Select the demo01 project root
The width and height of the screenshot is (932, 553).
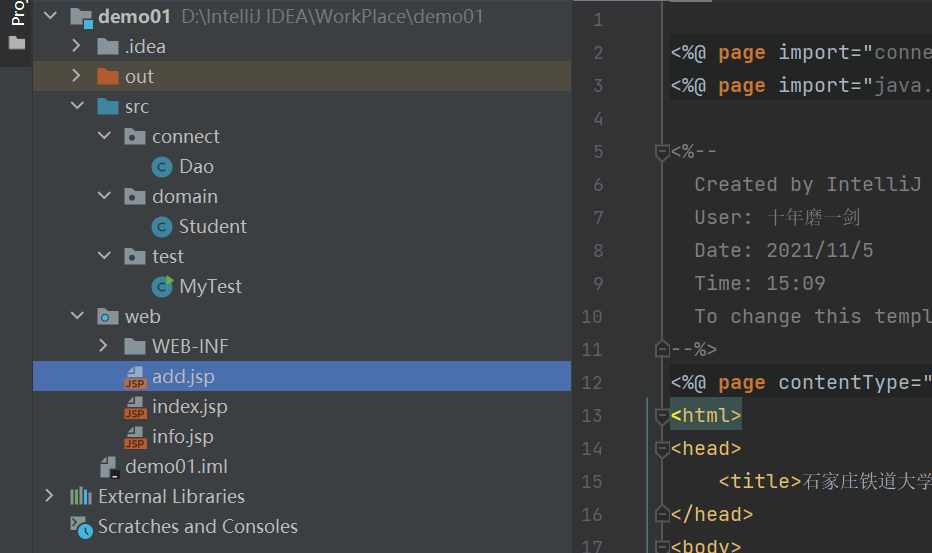[137, 17]
